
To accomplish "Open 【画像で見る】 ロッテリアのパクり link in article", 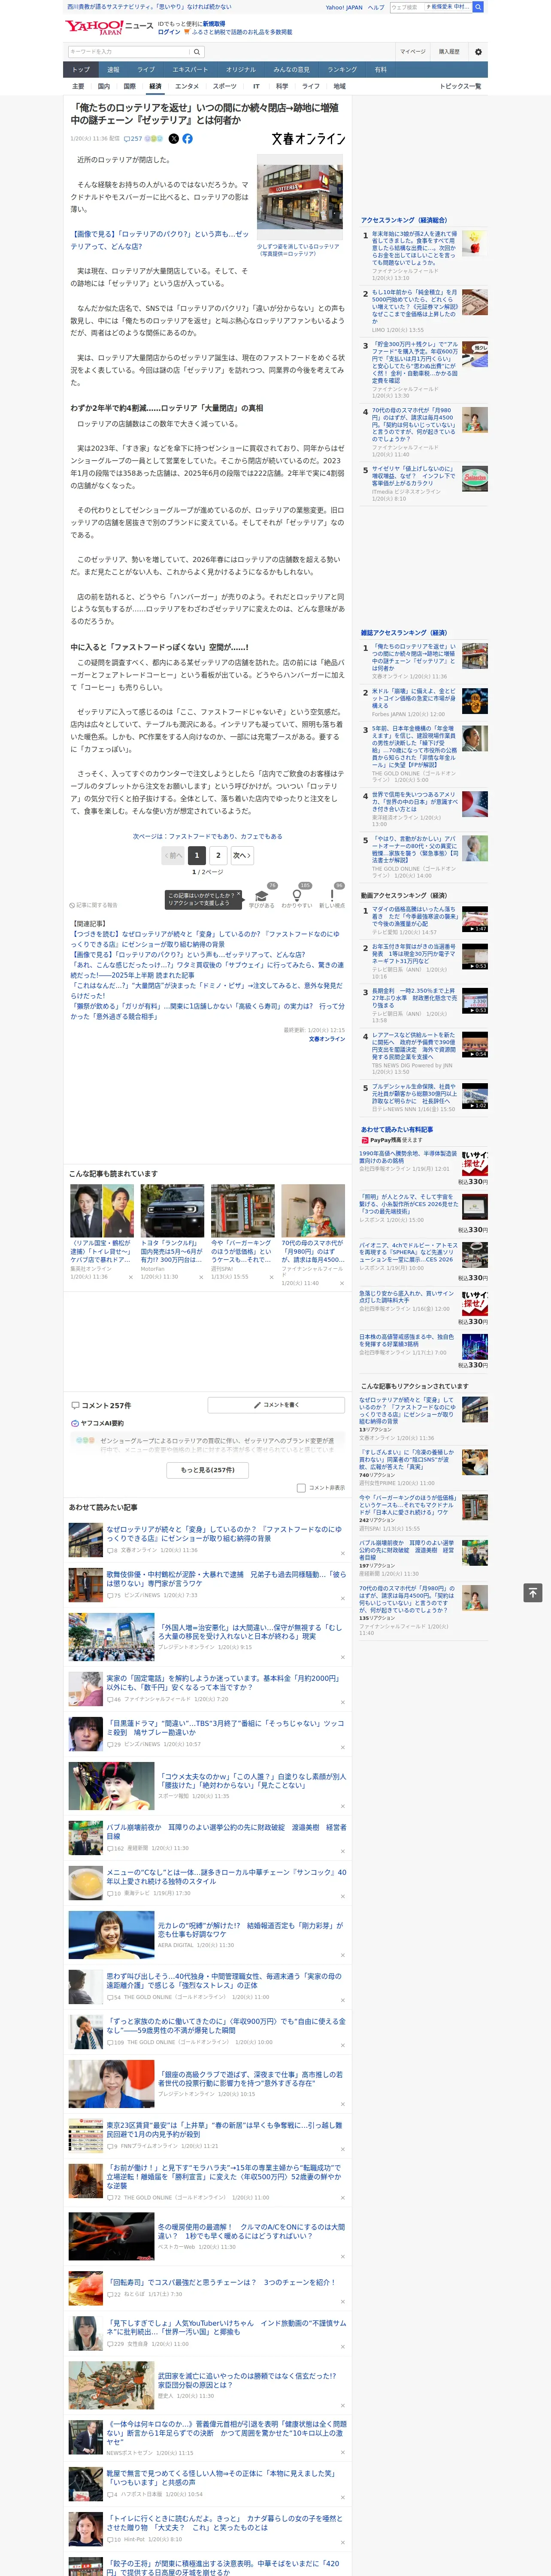I will [x=159, y=239].
